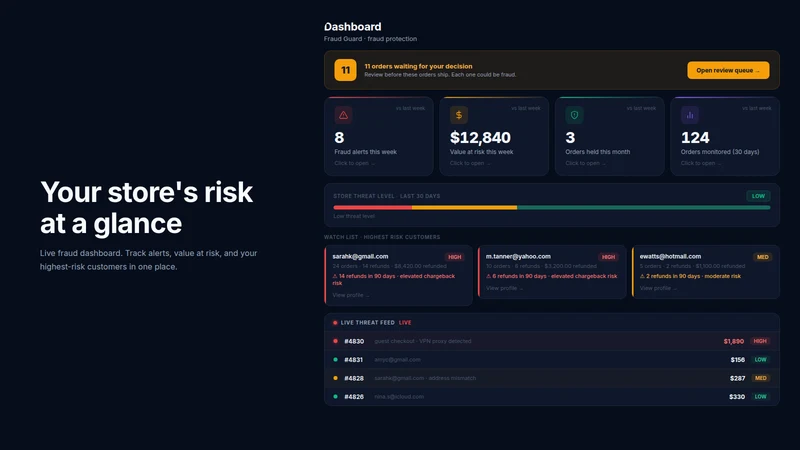Click the orange dollar sign icon
The width and height of the screenshot is (800, 450).
point(459,115)
